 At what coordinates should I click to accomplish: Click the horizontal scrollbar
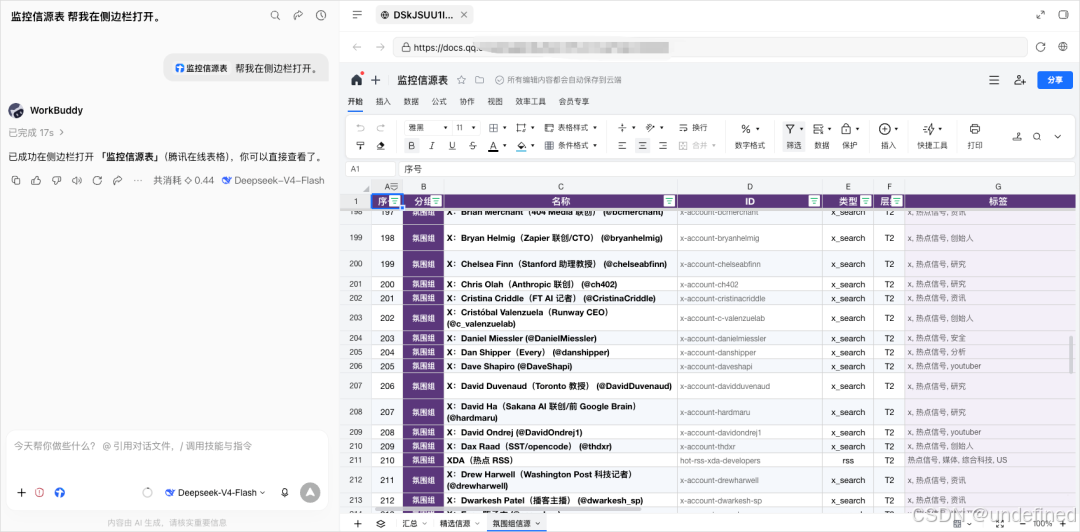click(x=508, y=509)
